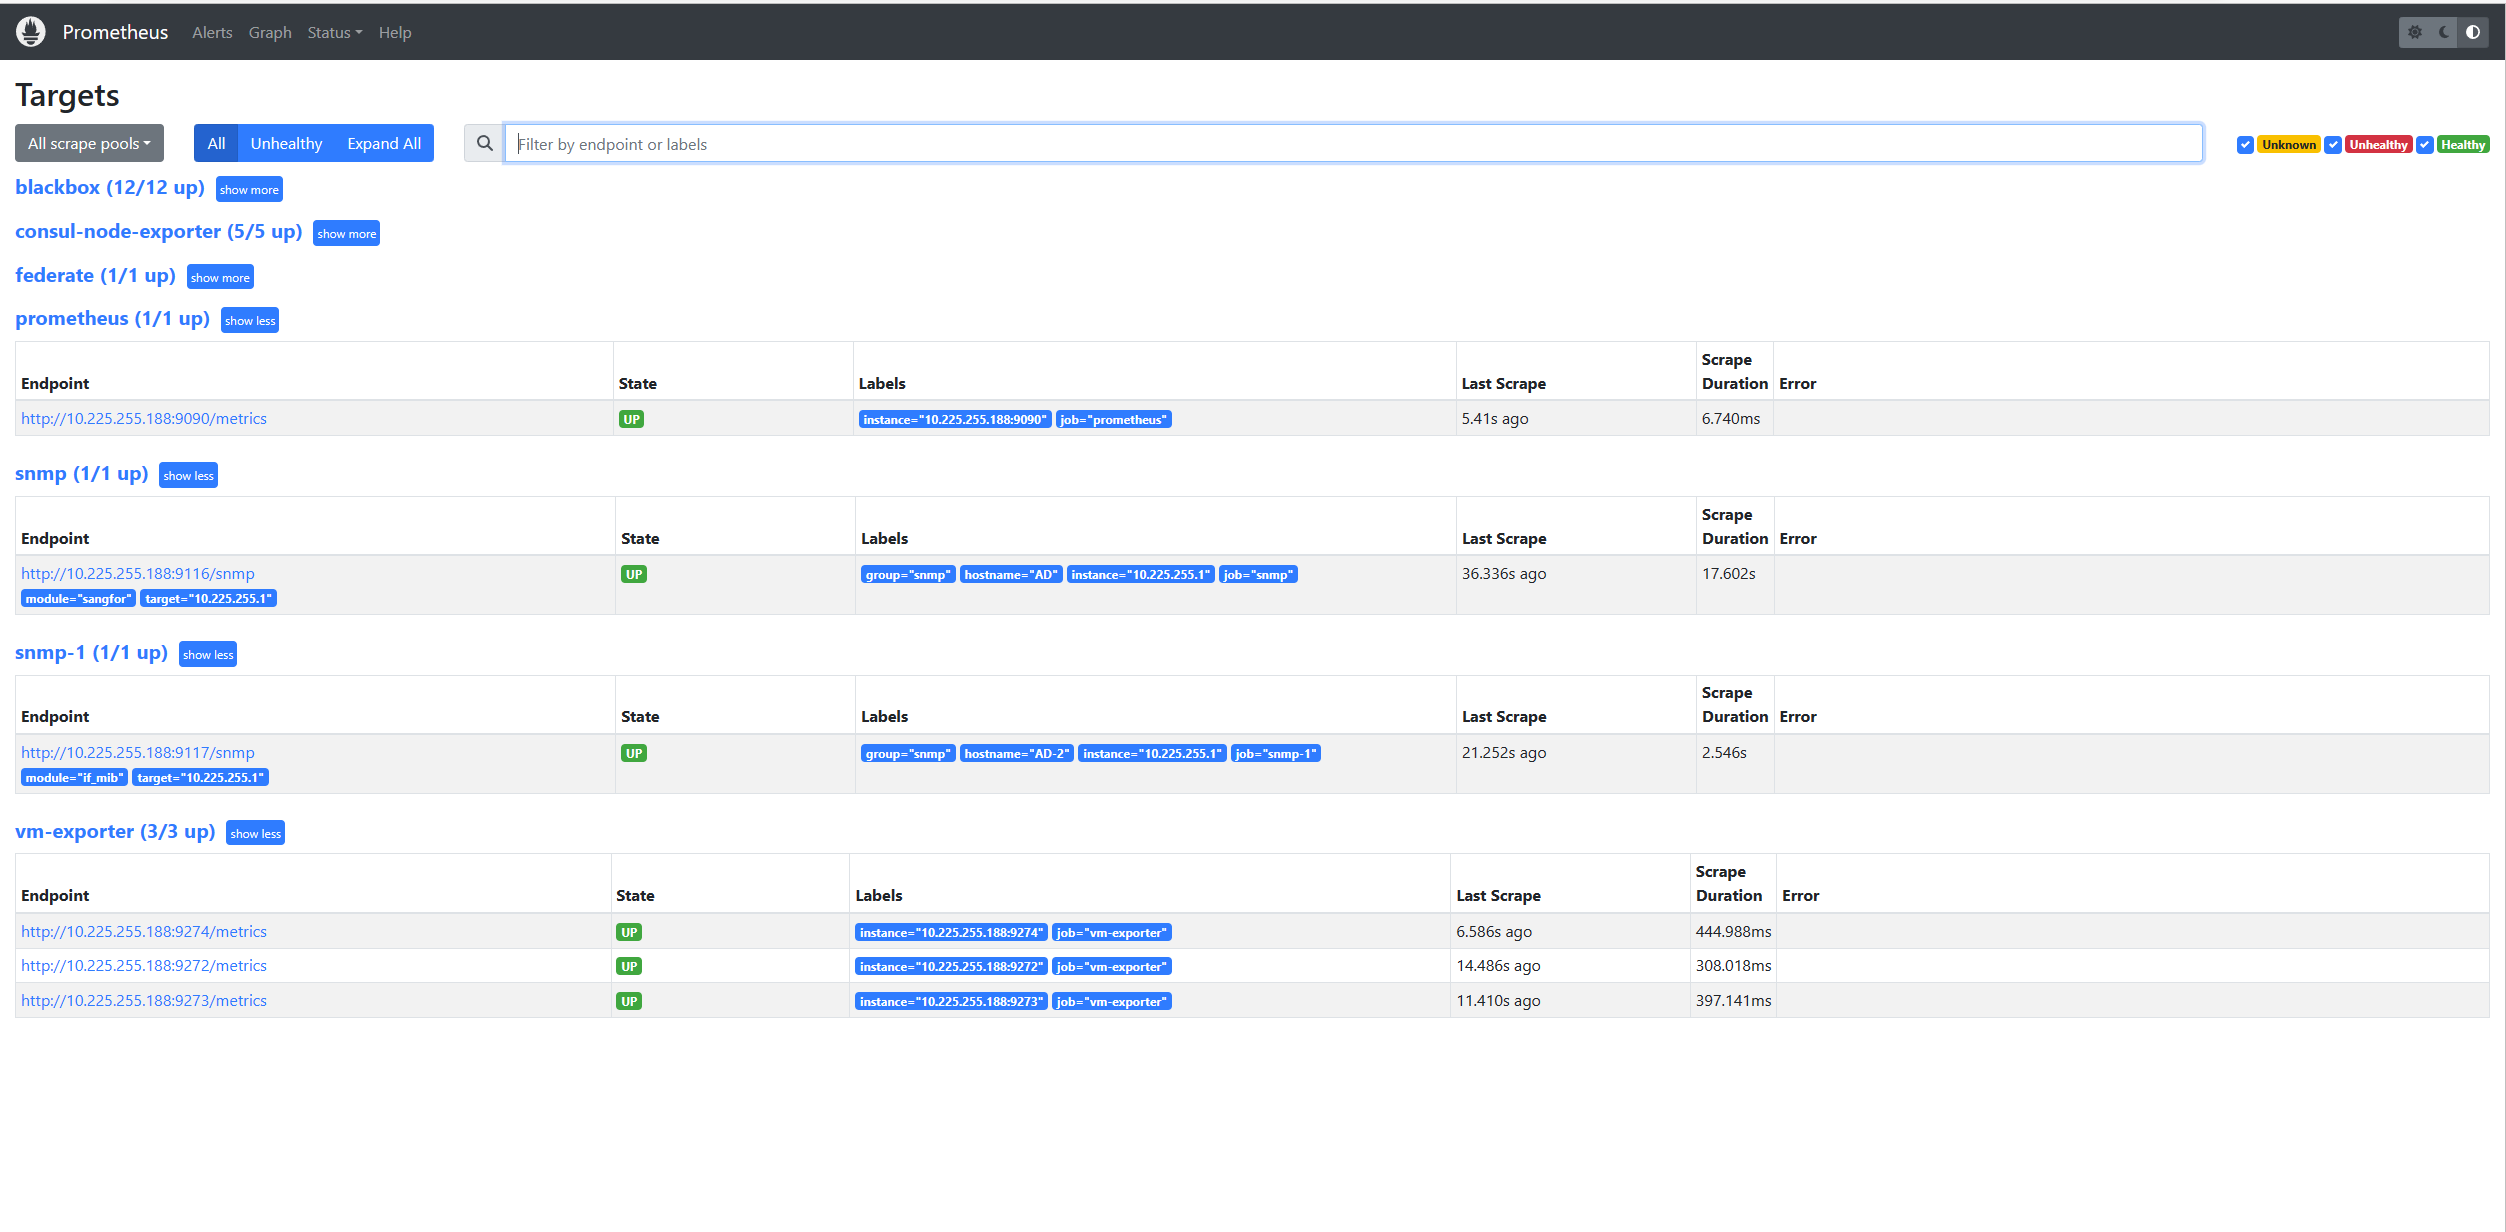The width and height of the screenshot is (2506, 1232).
Task: Click the search magnifier icon beside the filter
Action: click(483, 143)
